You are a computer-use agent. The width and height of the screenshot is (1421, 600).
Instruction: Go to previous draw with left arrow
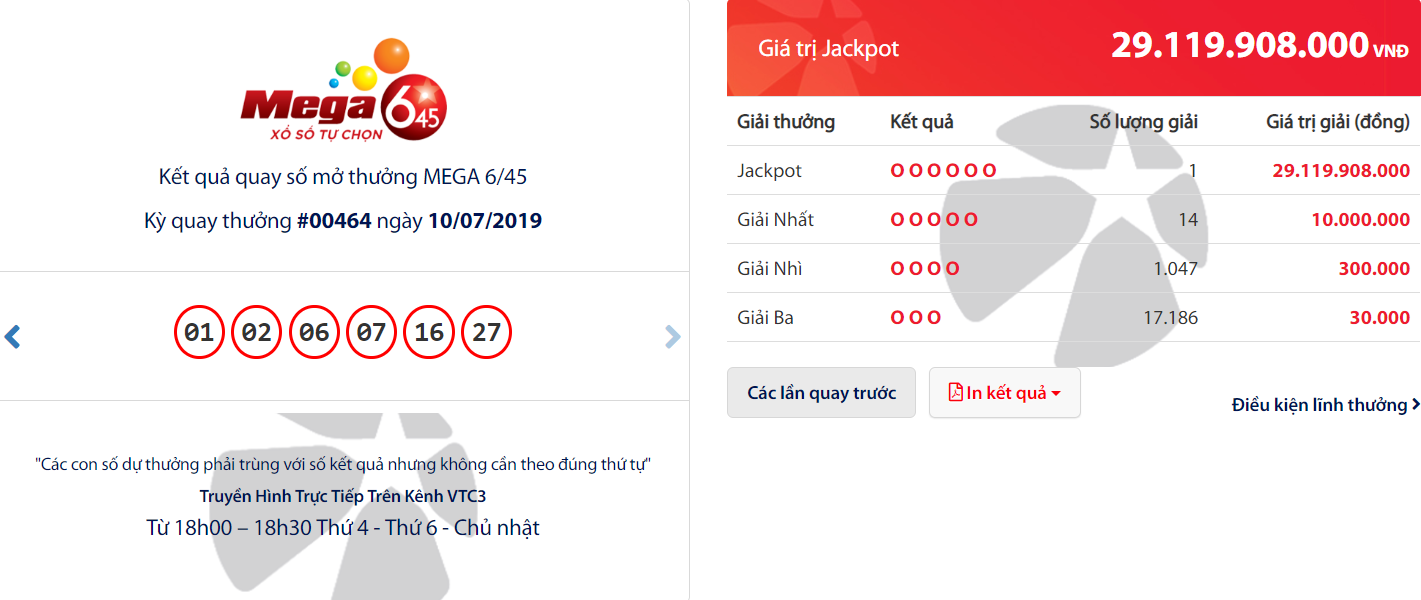tap(12, 336)
